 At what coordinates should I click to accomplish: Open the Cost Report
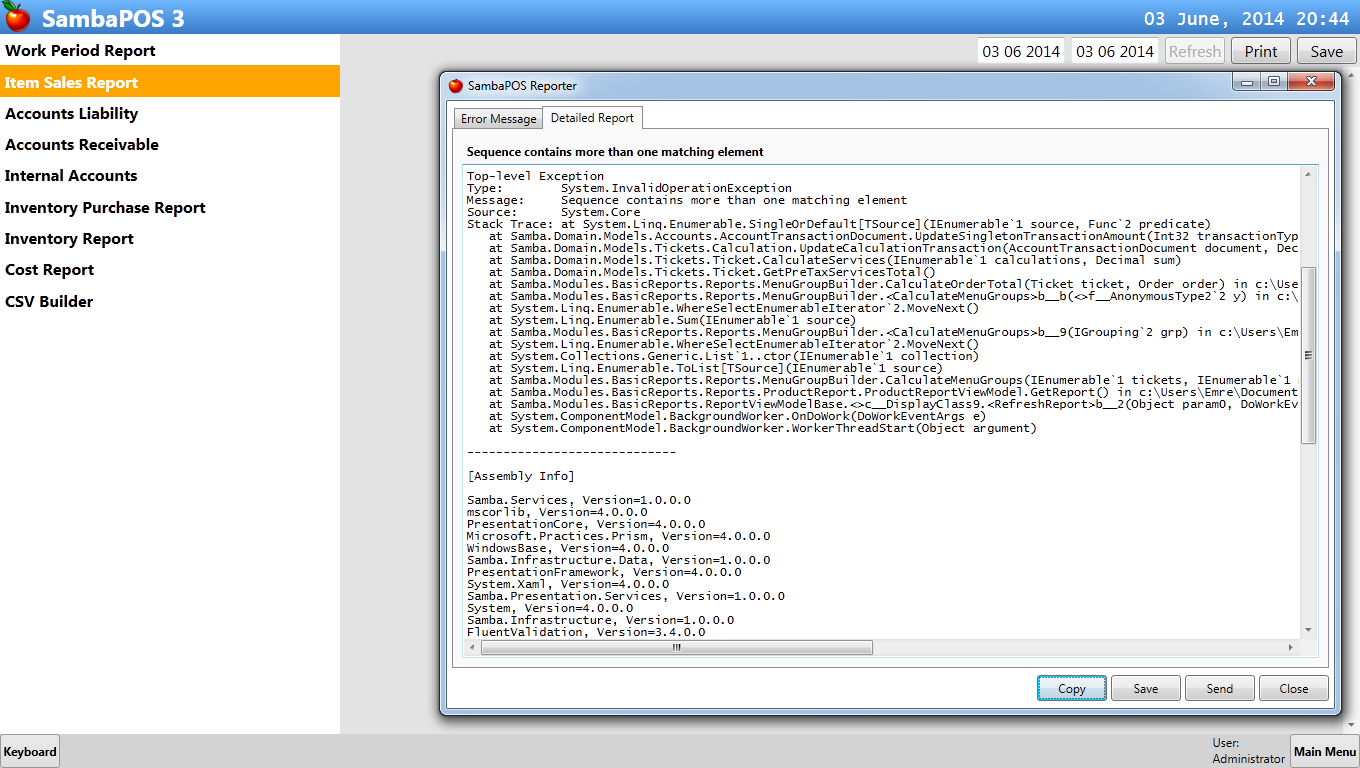coord(50,270)
